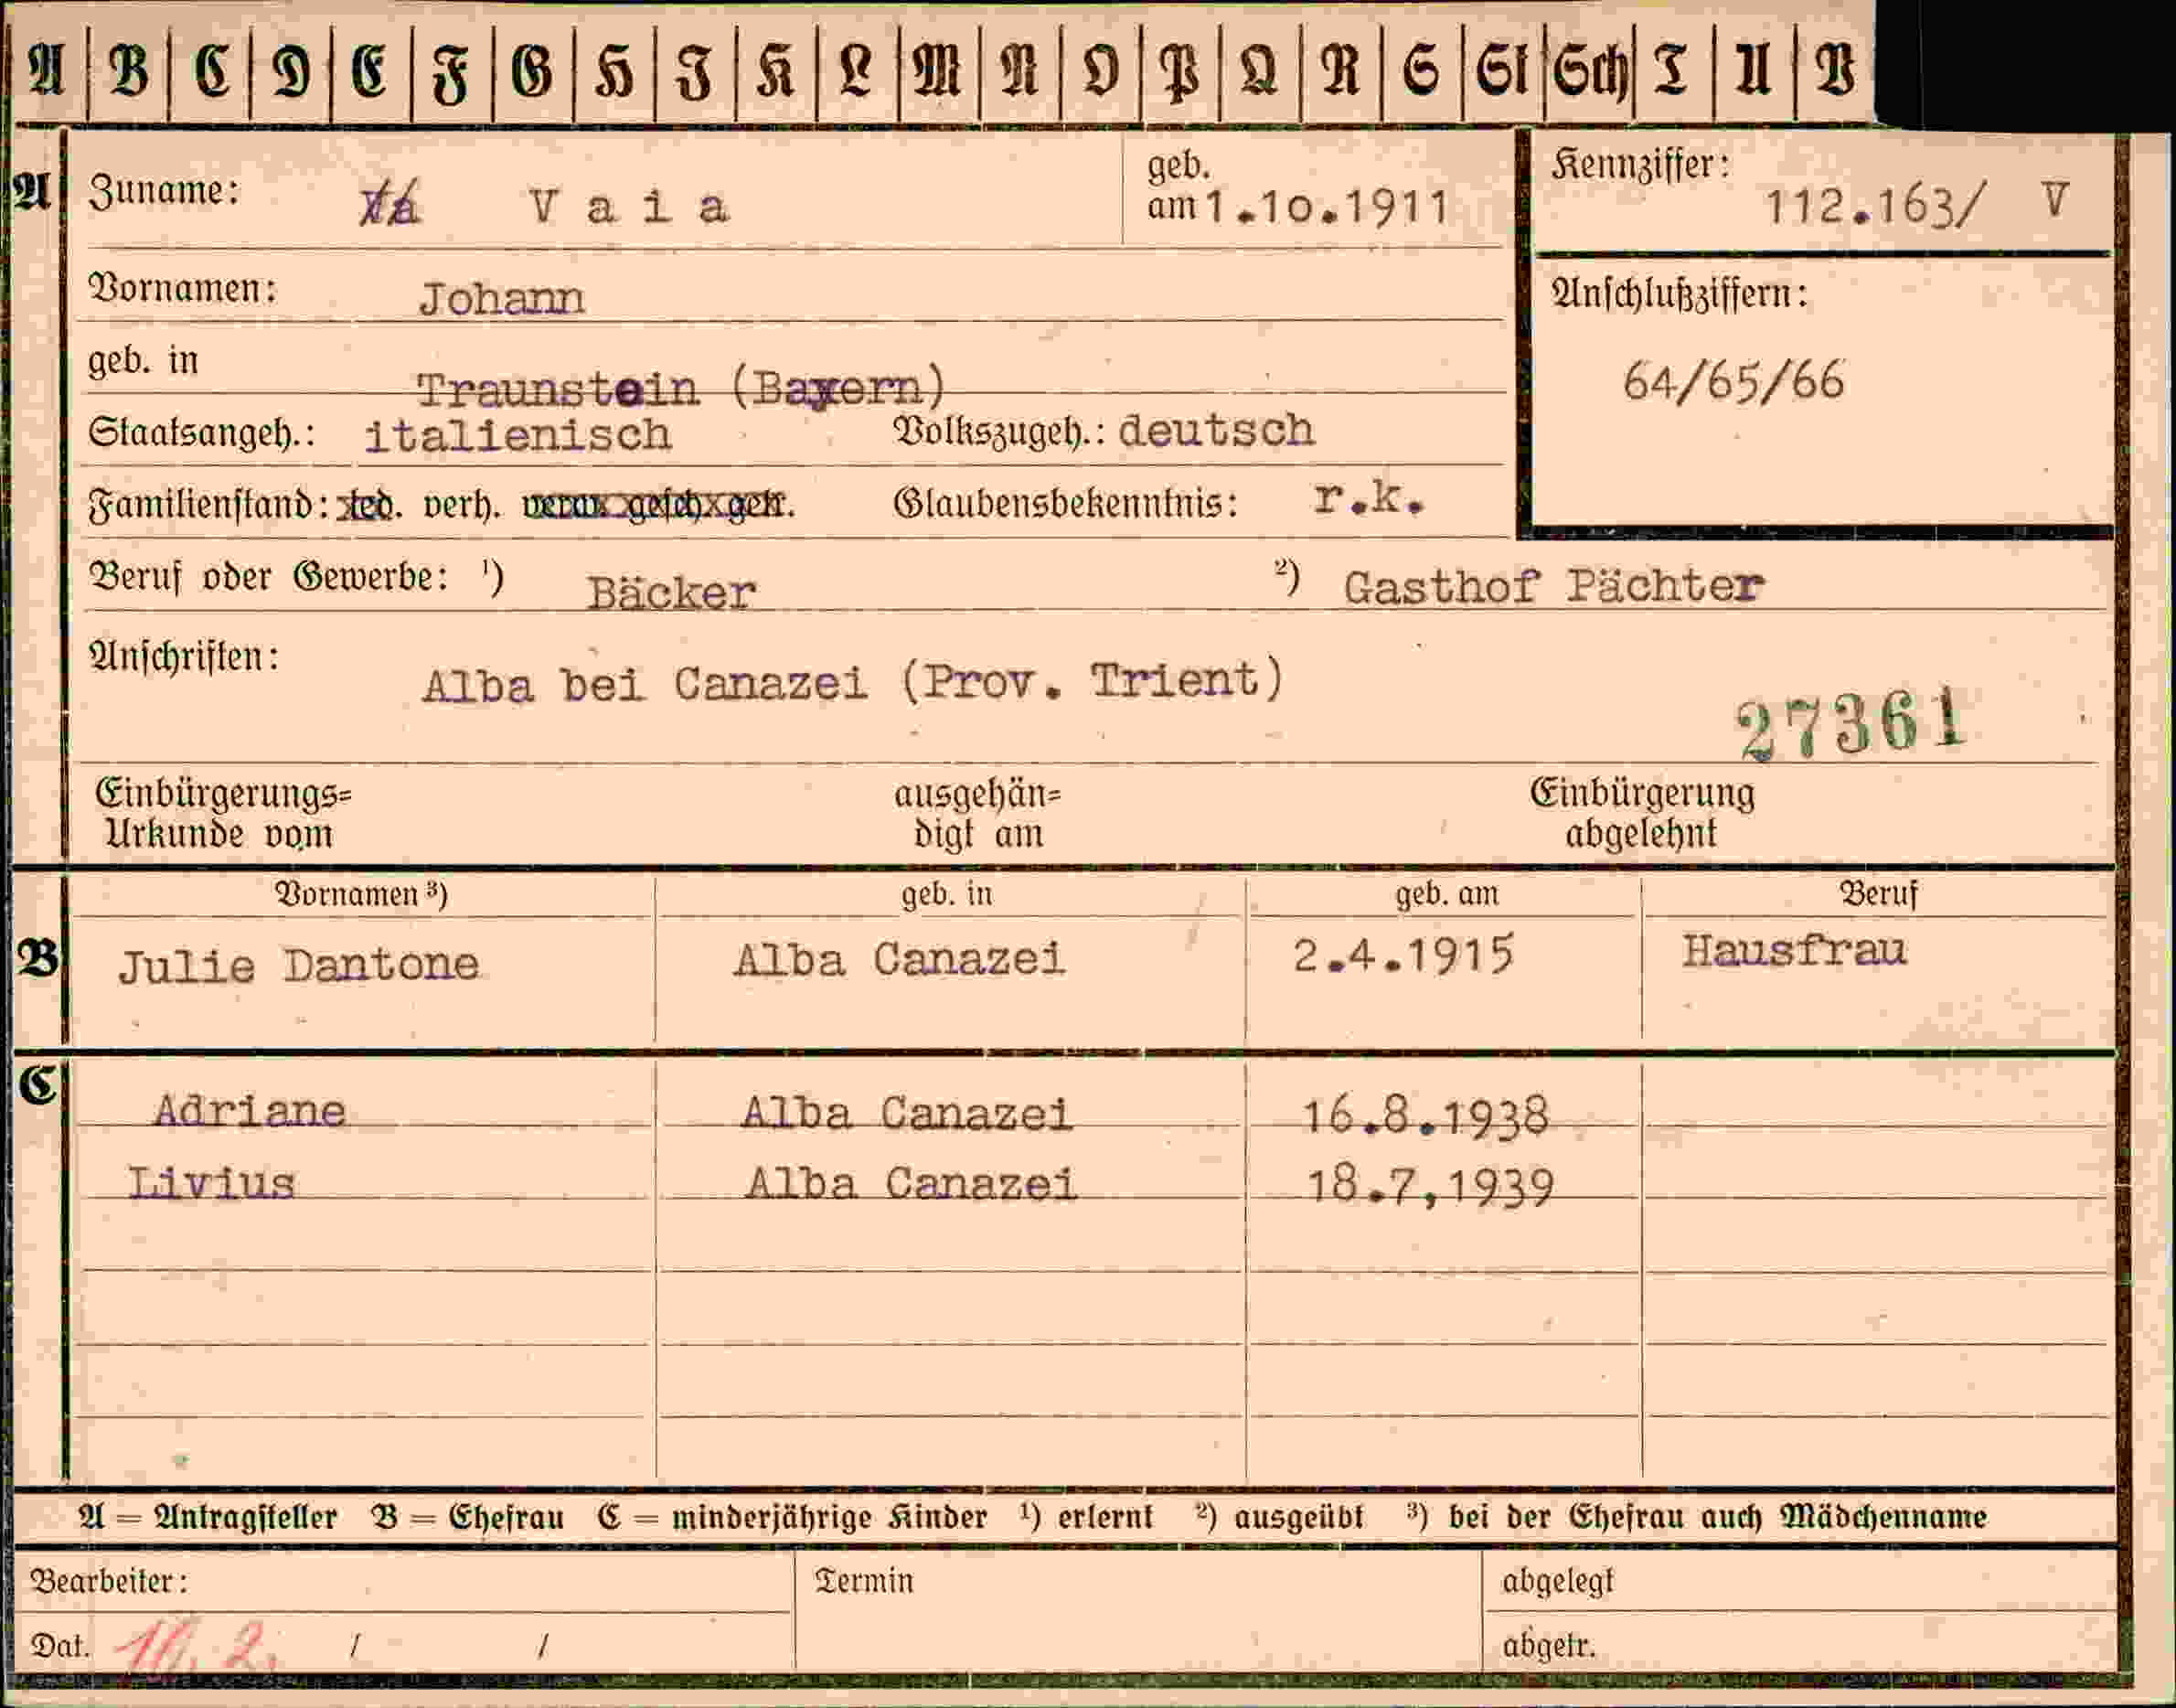Screen dimensions: 2176x1708
Task: Click the citizenship value 'italienisch'
Action: [x=518, y=435]
